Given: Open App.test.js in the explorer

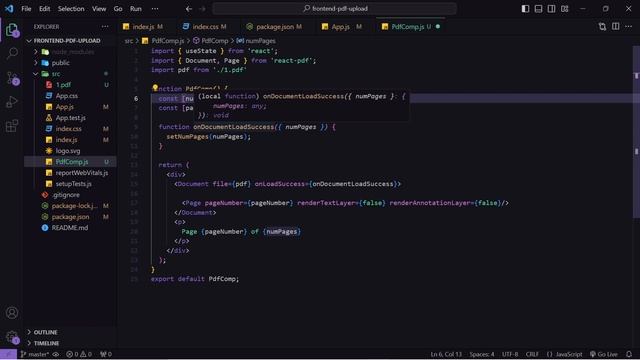Looking at the screenshot, I should (x=70, y=118).
